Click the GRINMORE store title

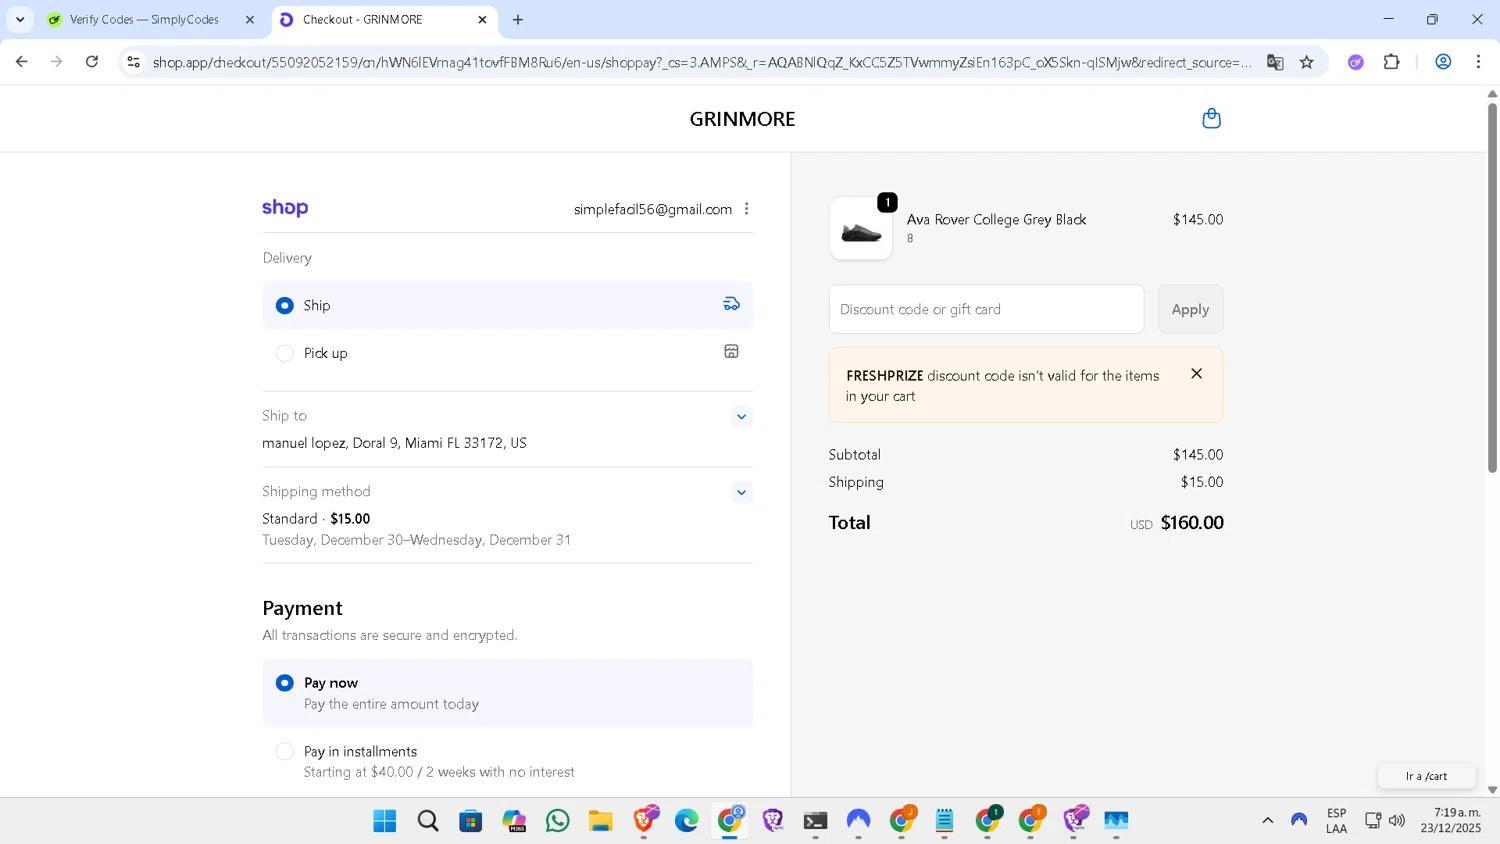742,119
